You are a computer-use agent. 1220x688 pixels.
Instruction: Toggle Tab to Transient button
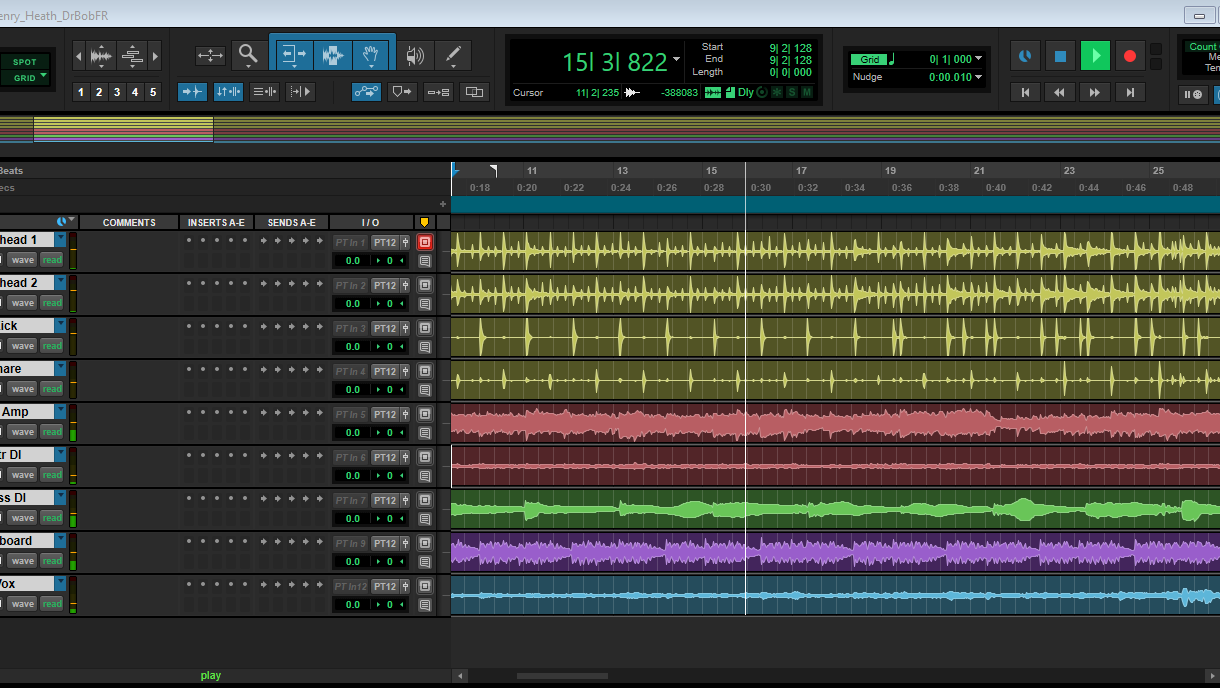[193, 92]
